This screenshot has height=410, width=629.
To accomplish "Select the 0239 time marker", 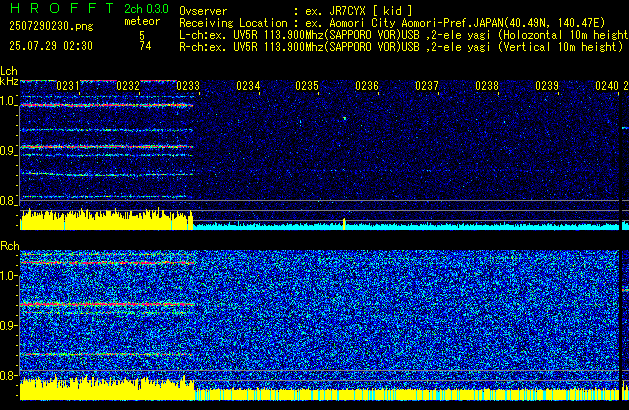I will coord(547,86).
